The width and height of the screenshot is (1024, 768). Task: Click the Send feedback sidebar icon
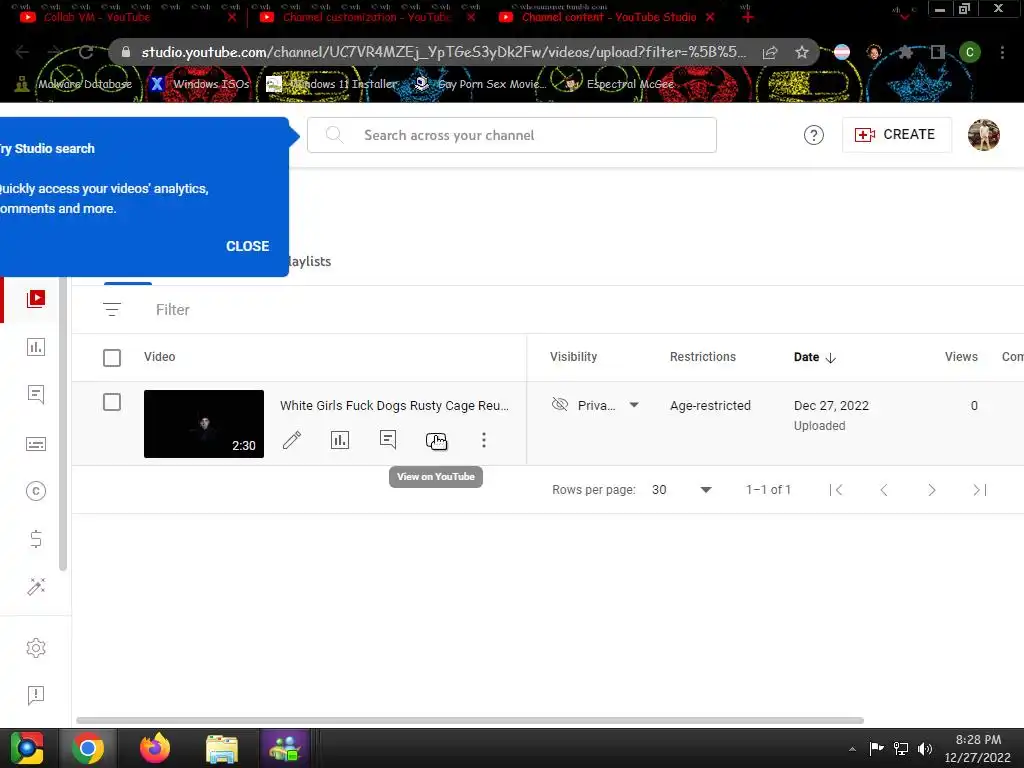pos(36,696)
